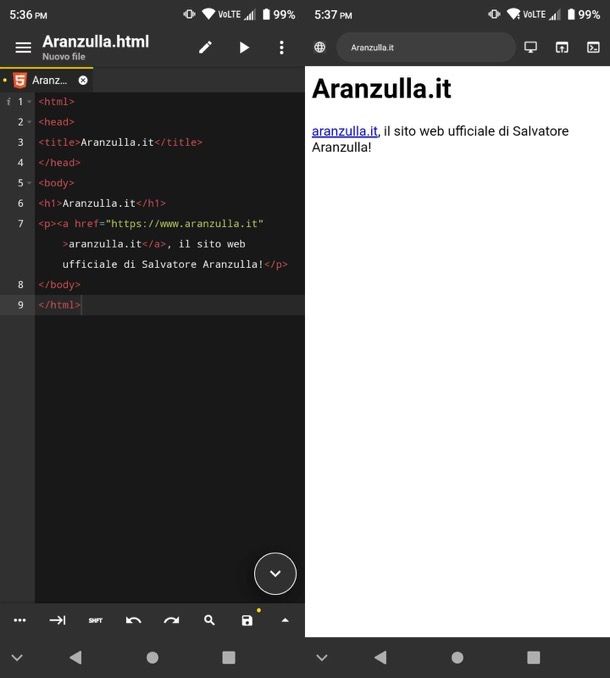Tap the info marker beside line 1

click(8, 102)
